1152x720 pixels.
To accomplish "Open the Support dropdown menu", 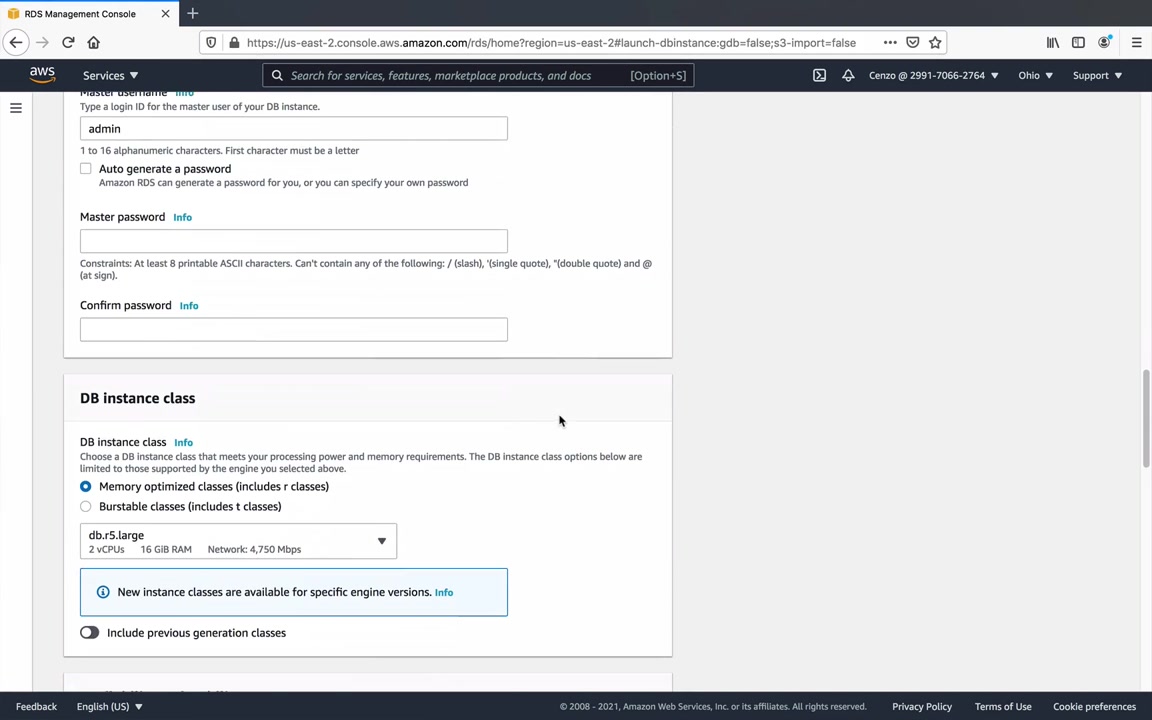I will coord(1097,75).
